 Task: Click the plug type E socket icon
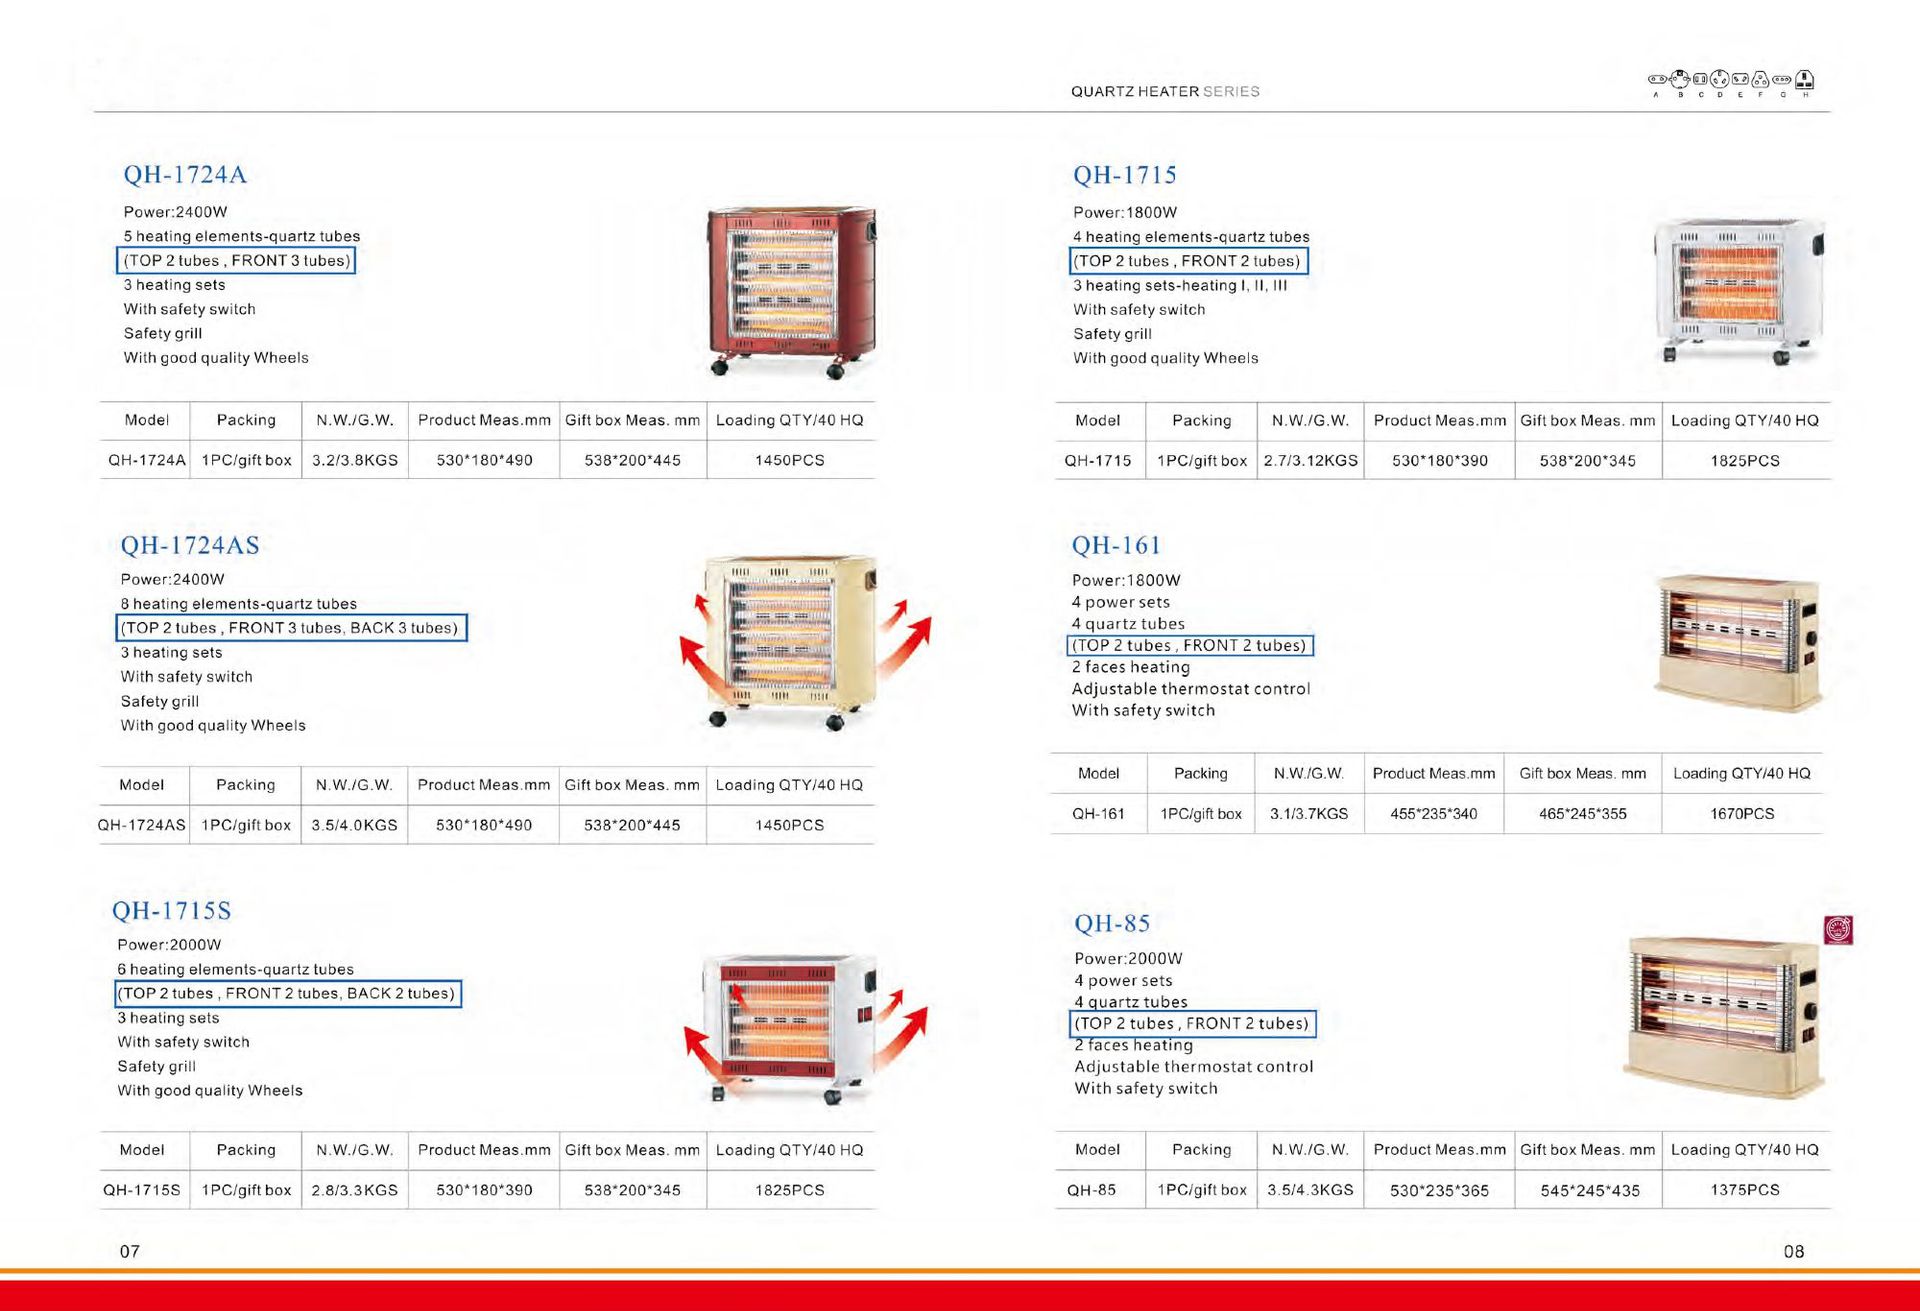1740,79
